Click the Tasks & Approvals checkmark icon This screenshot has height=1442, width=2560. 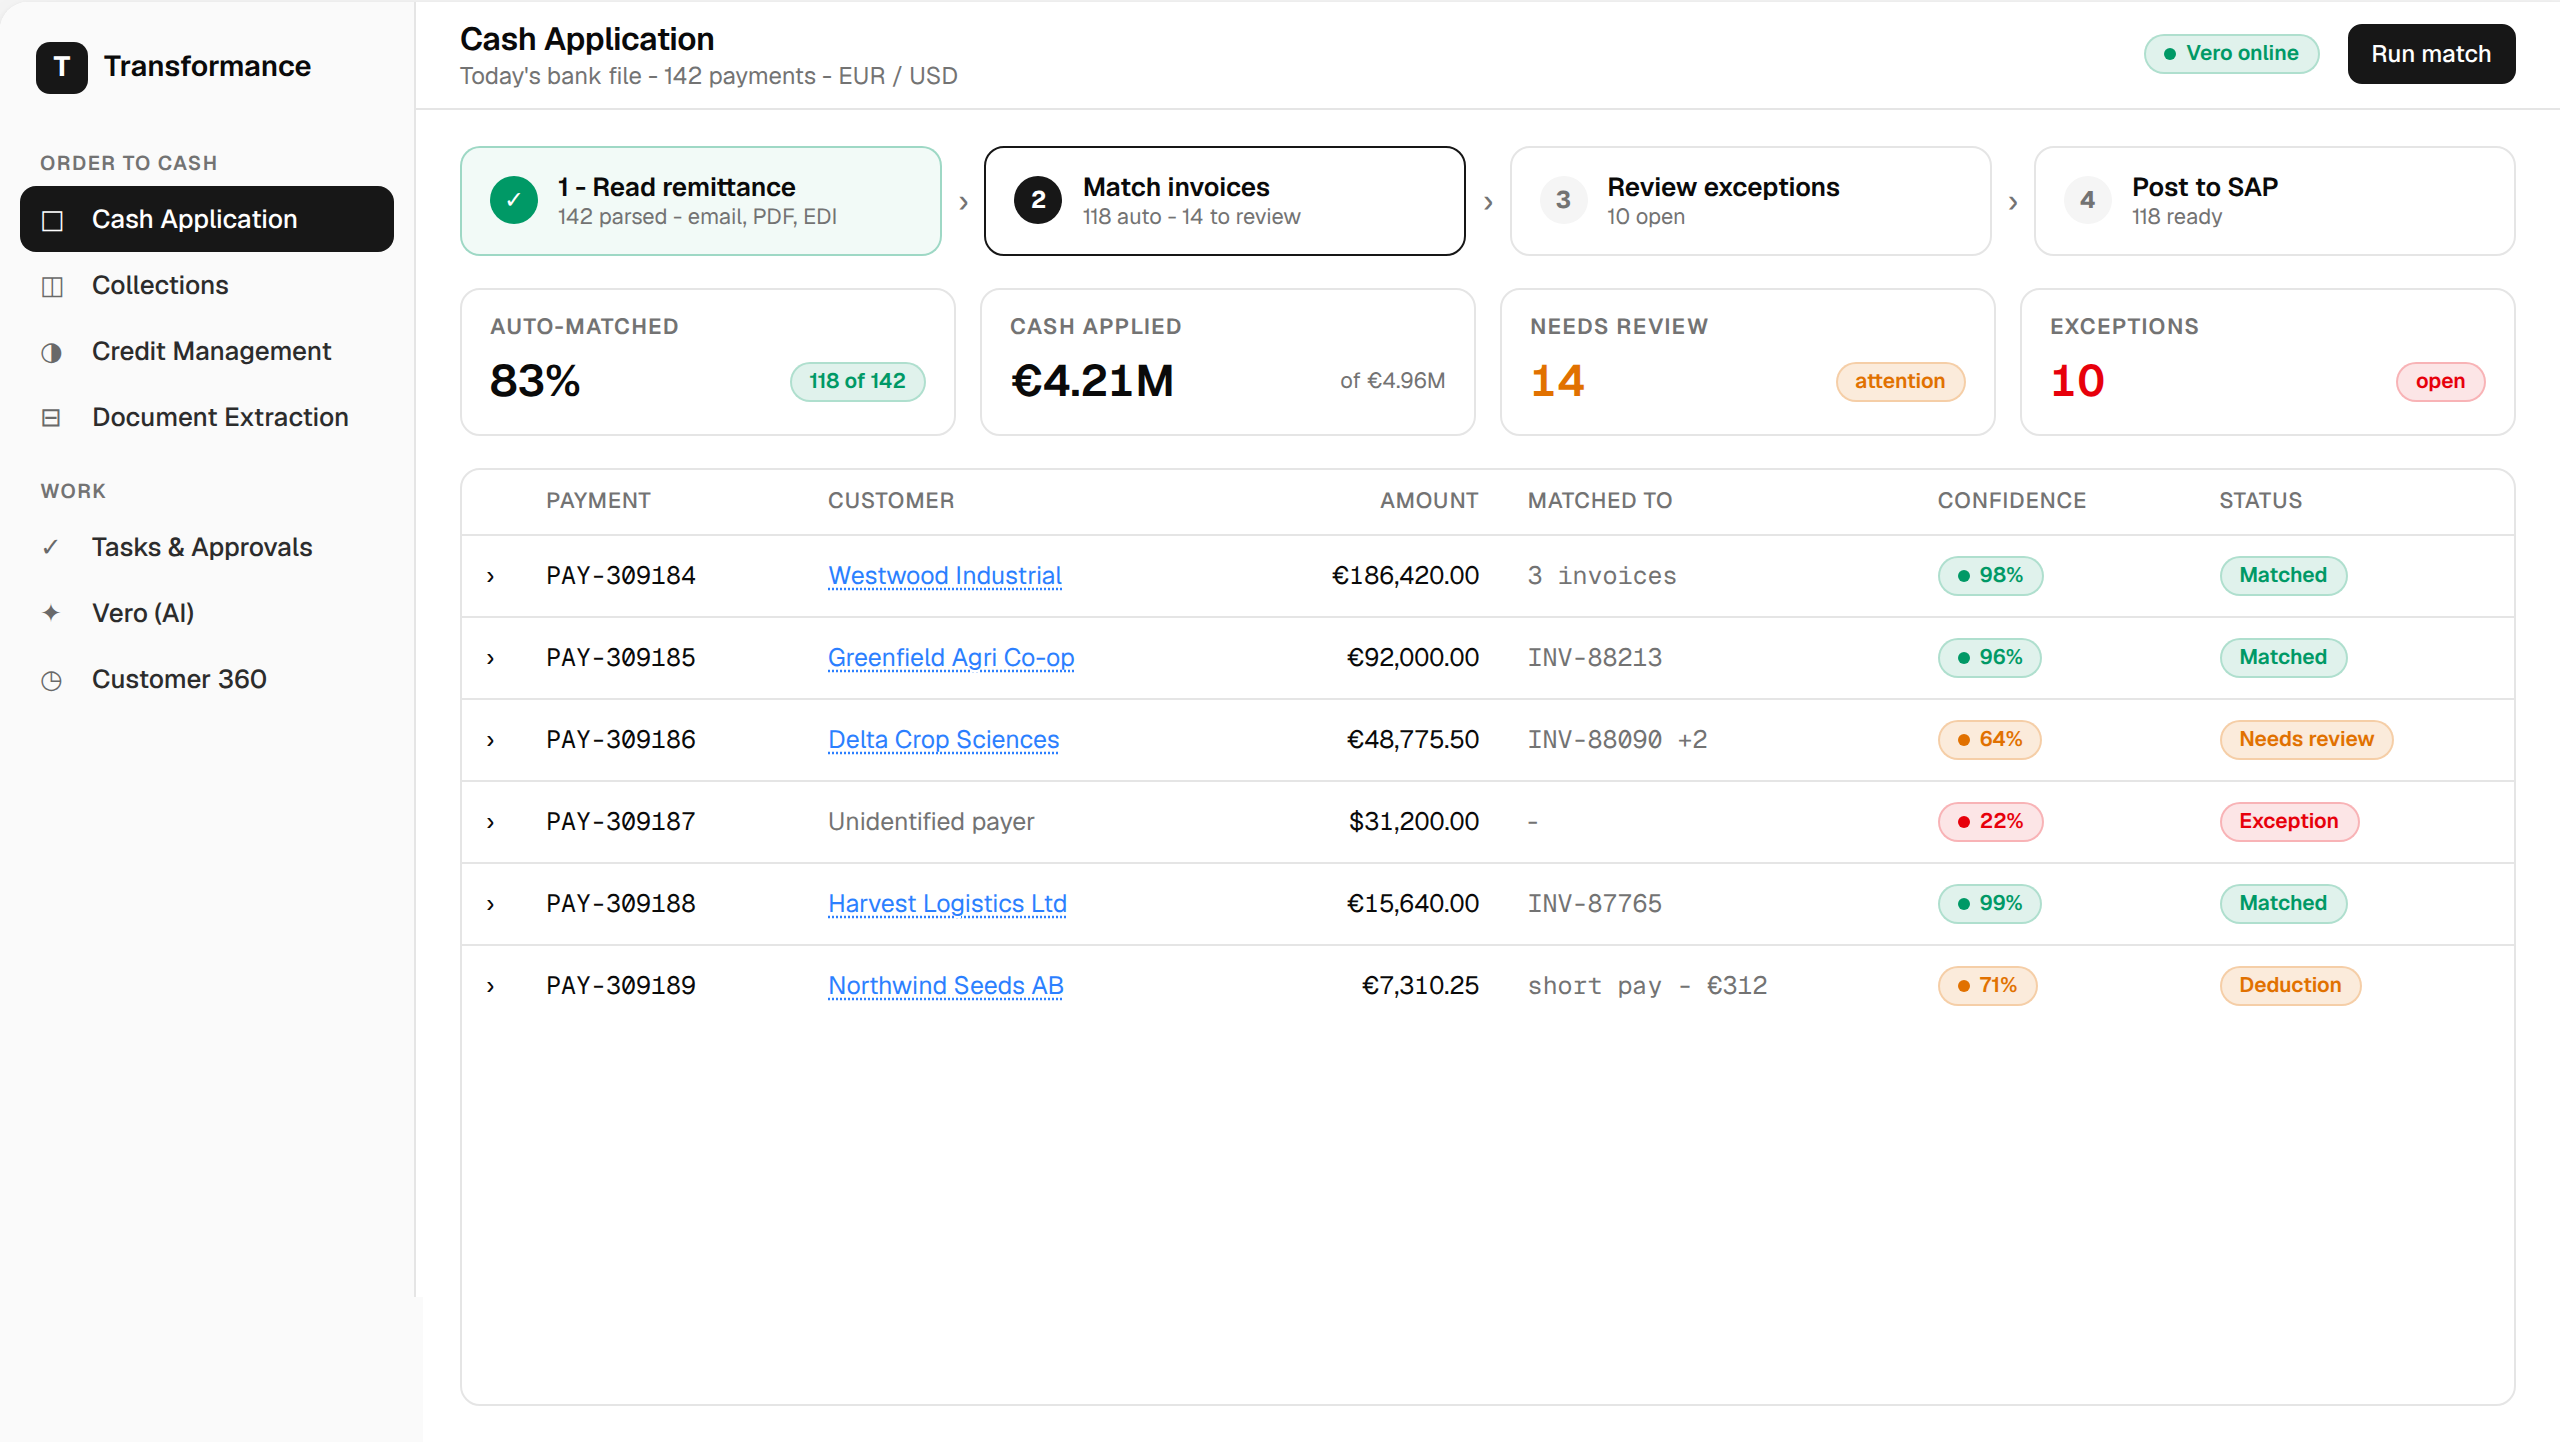pos(52,548)
